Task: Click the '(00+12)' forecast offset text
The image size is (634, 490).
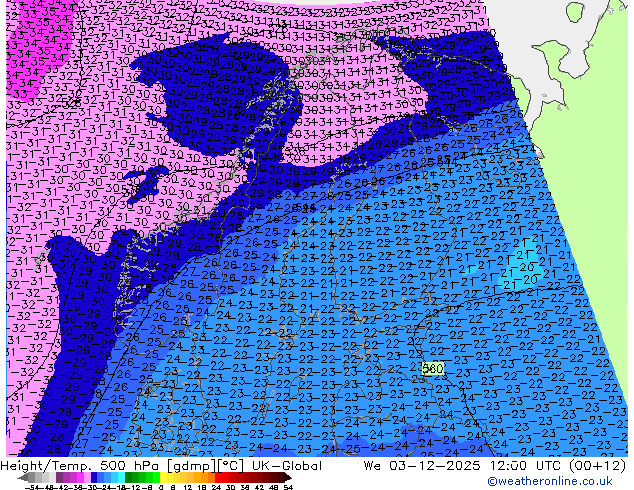Action: point(597,466)
